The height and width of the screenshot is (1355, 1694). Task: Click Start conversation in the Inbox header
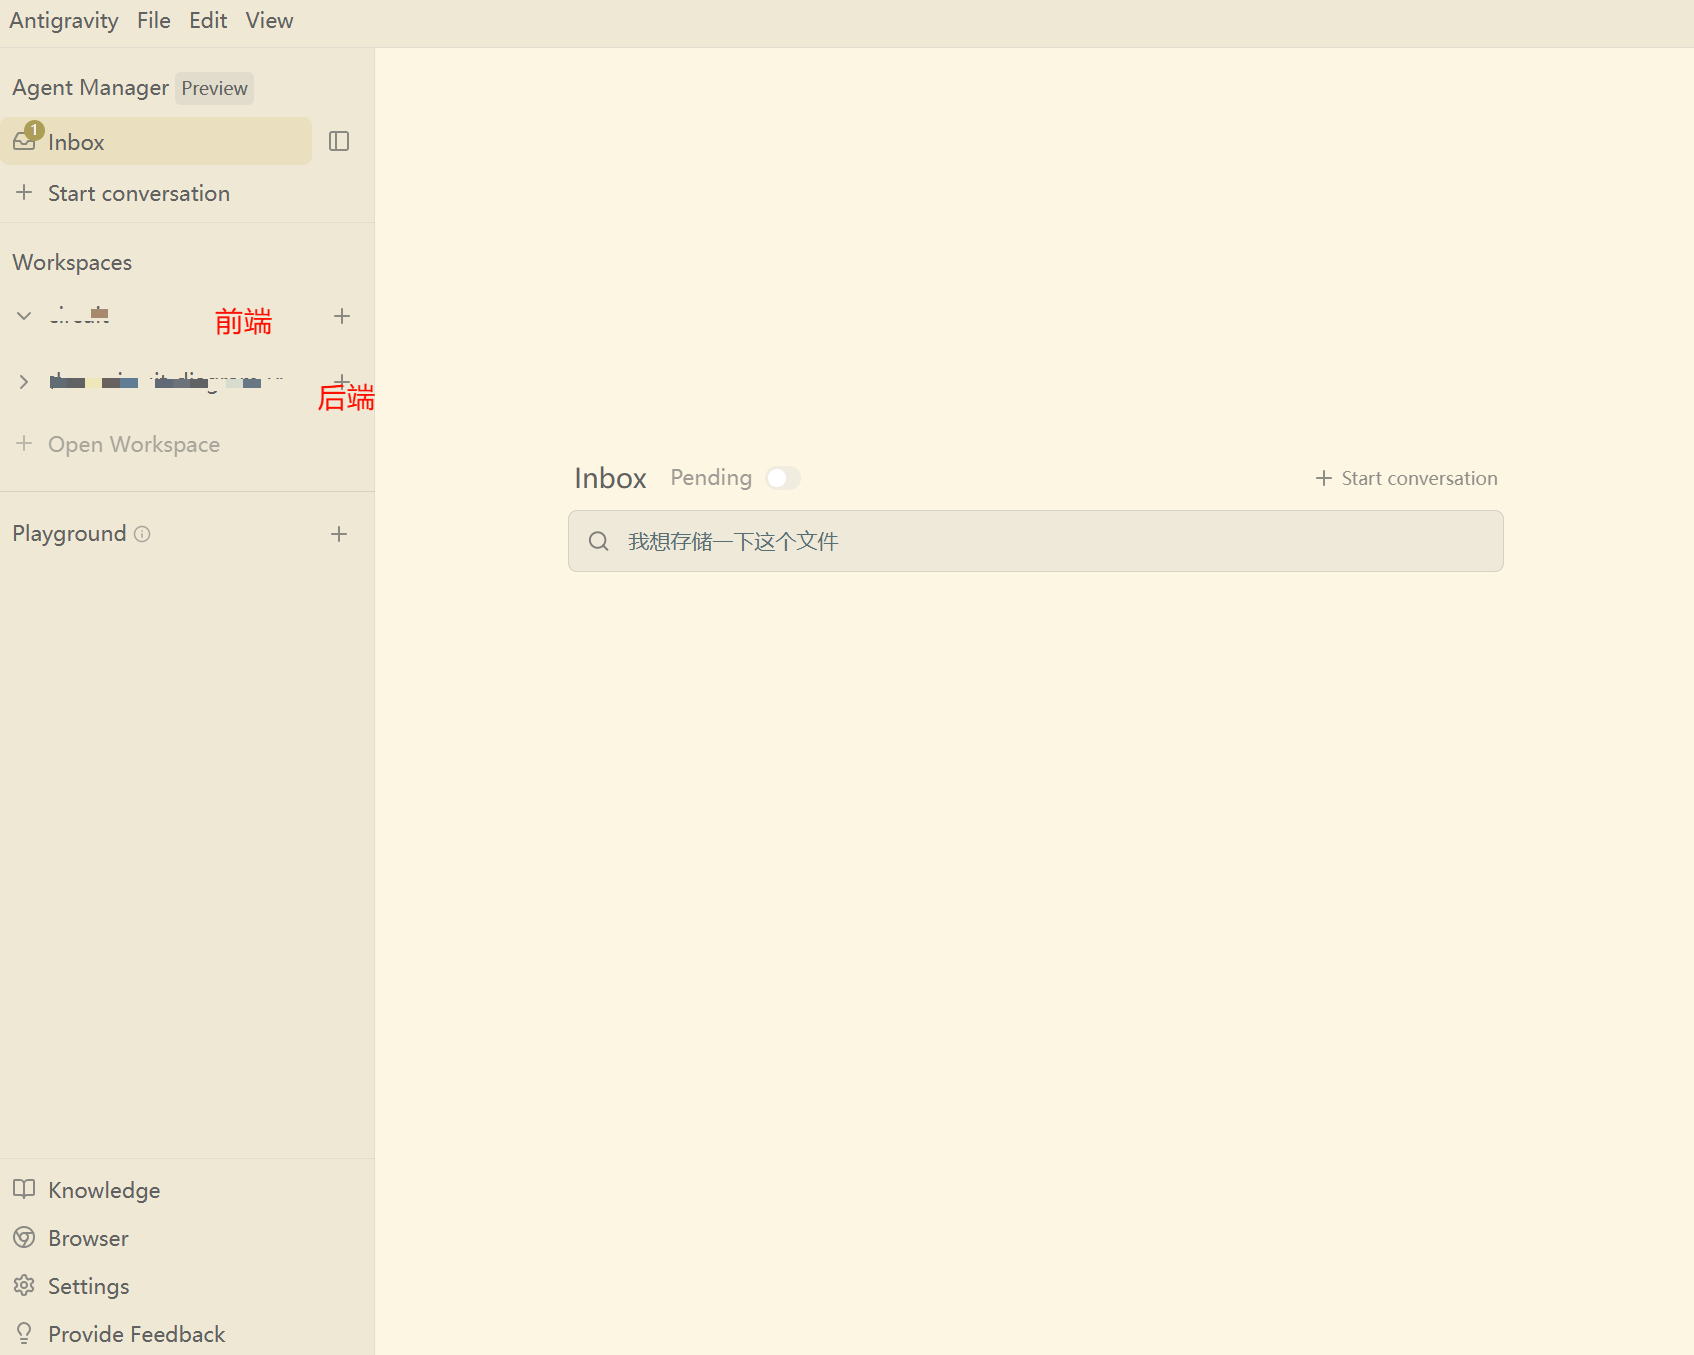[x=1406, y=478]
